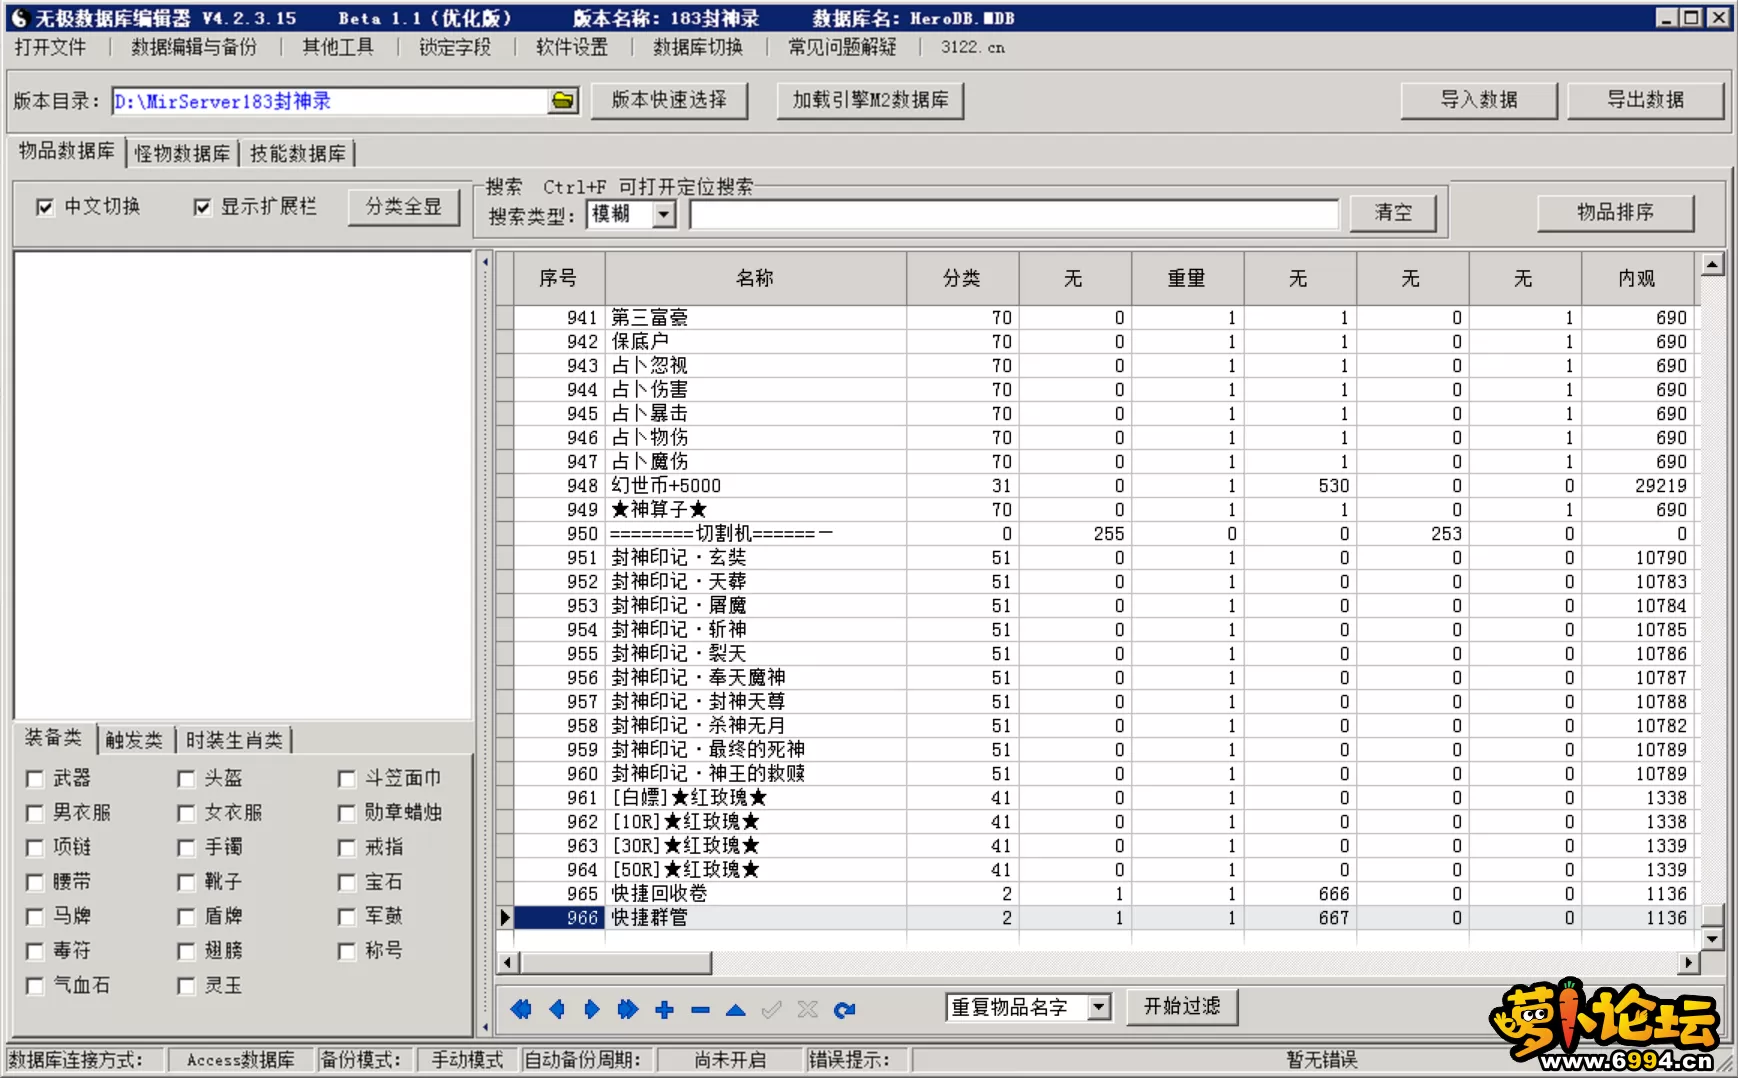Check the 灵玉 checkbox
The image size is (1738, 1078).
click(x=186, y=986)
